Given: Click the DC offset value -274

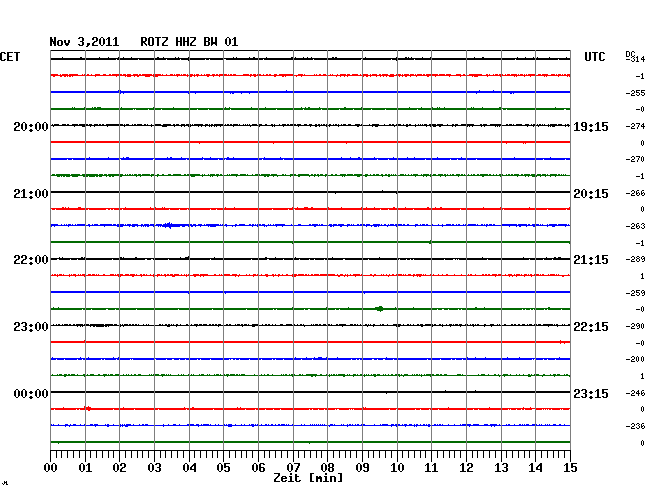Looking at the screenshot, I should point(635,126).
